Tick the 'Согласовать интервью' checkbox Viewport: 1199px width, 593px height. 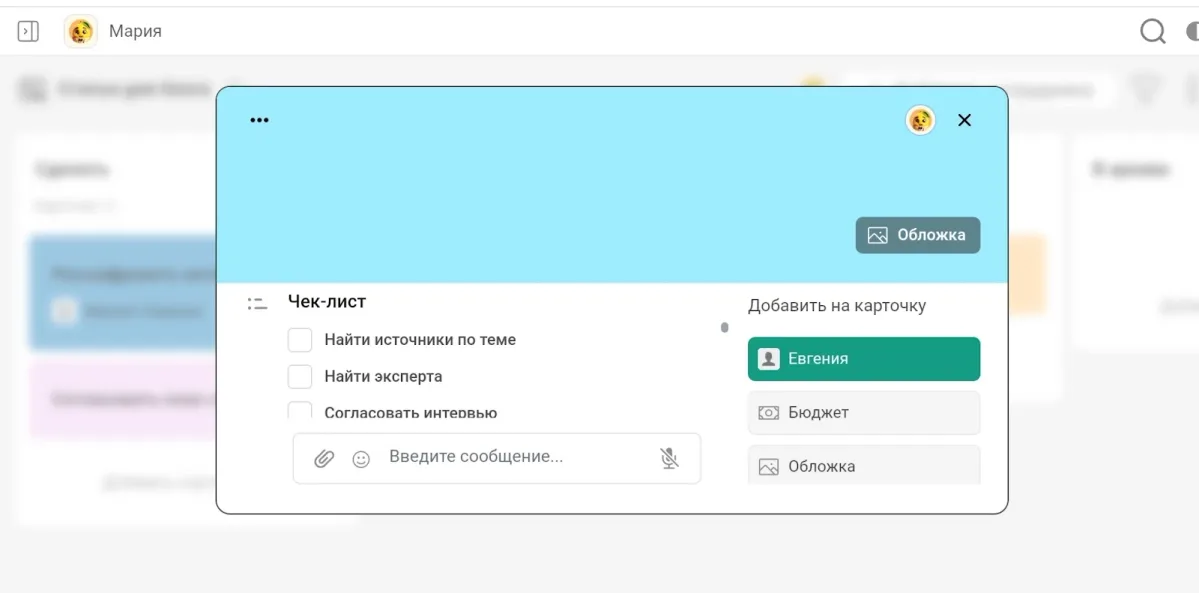(300, 410)
